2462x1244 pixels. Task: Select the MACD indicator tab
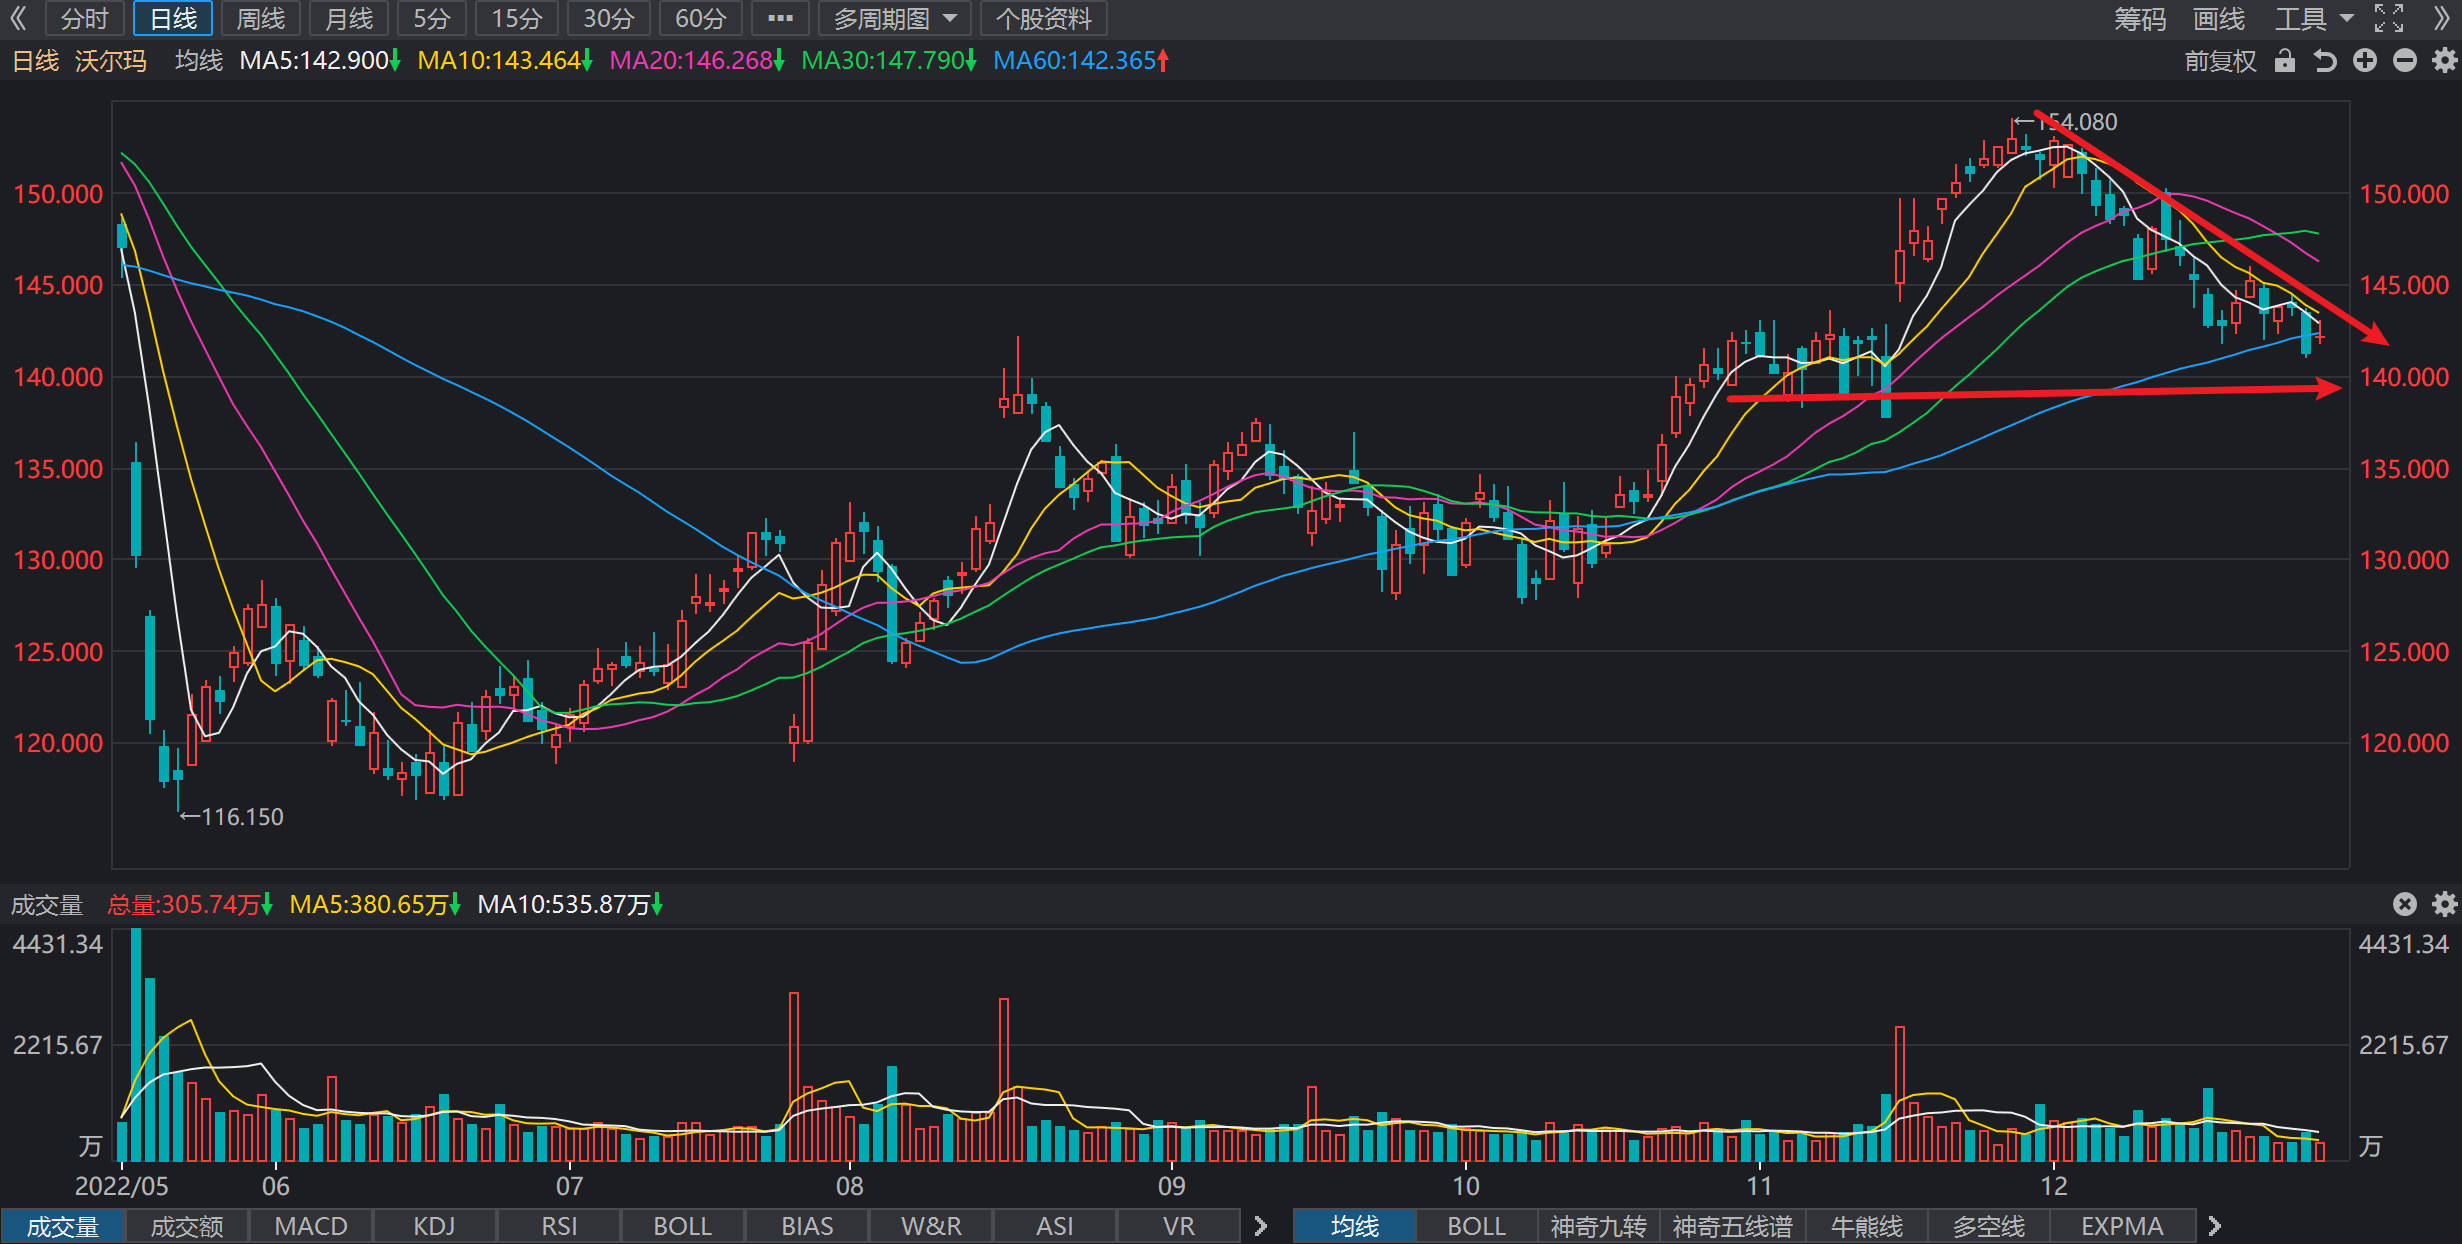point(311,1226)
